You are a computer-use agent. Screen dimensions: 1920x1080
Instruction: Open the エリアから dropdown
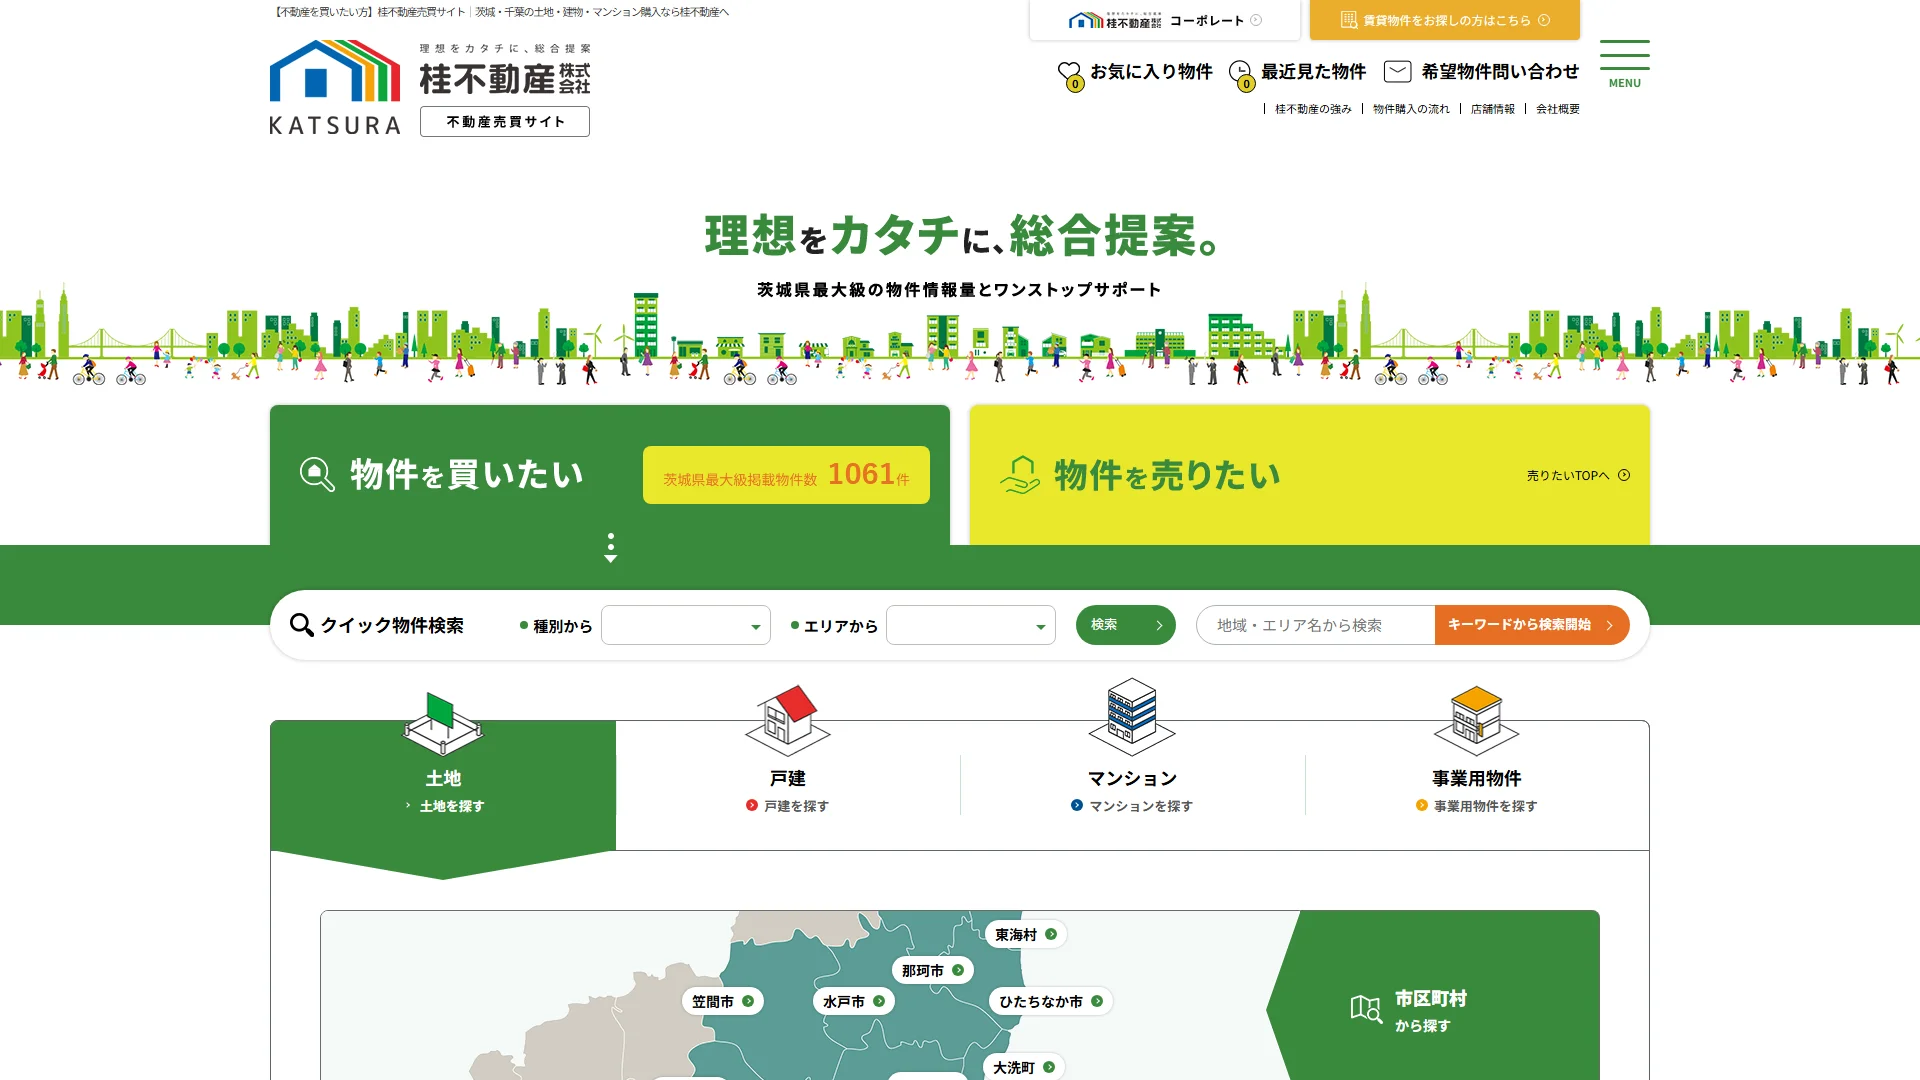click(971, 625)
